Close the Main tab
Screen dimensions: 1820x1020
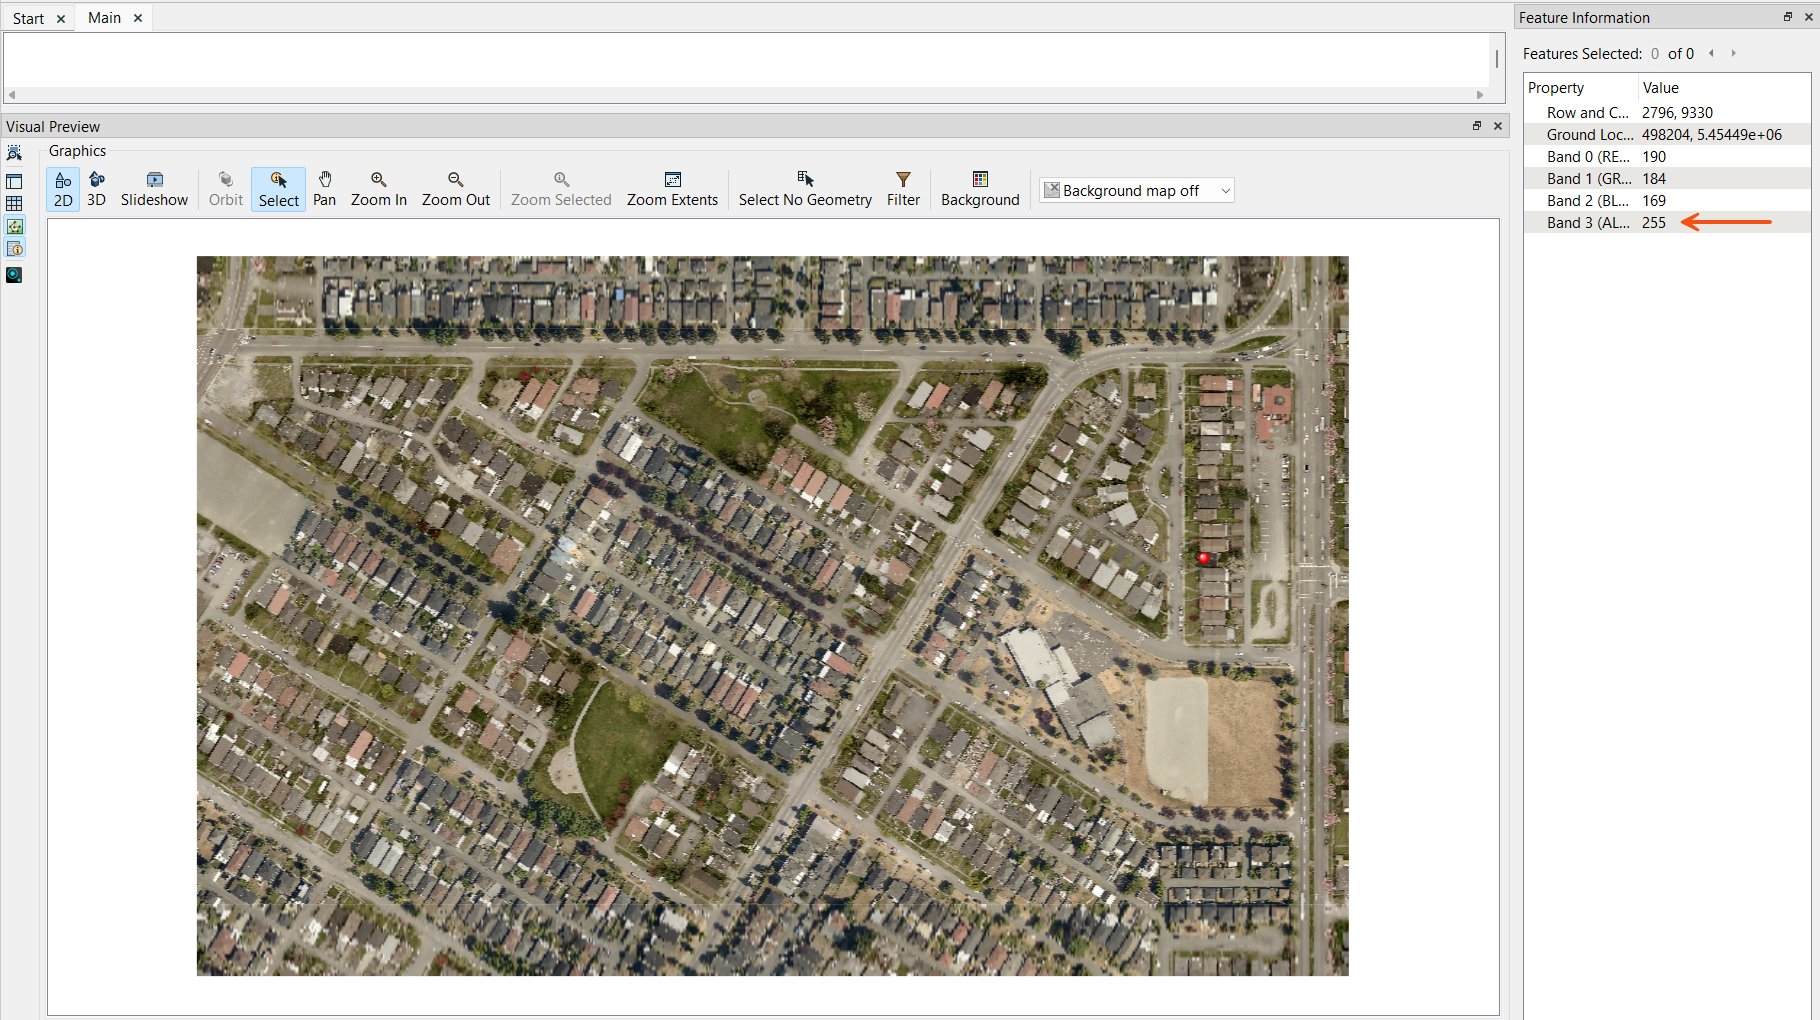click(138, 18)
